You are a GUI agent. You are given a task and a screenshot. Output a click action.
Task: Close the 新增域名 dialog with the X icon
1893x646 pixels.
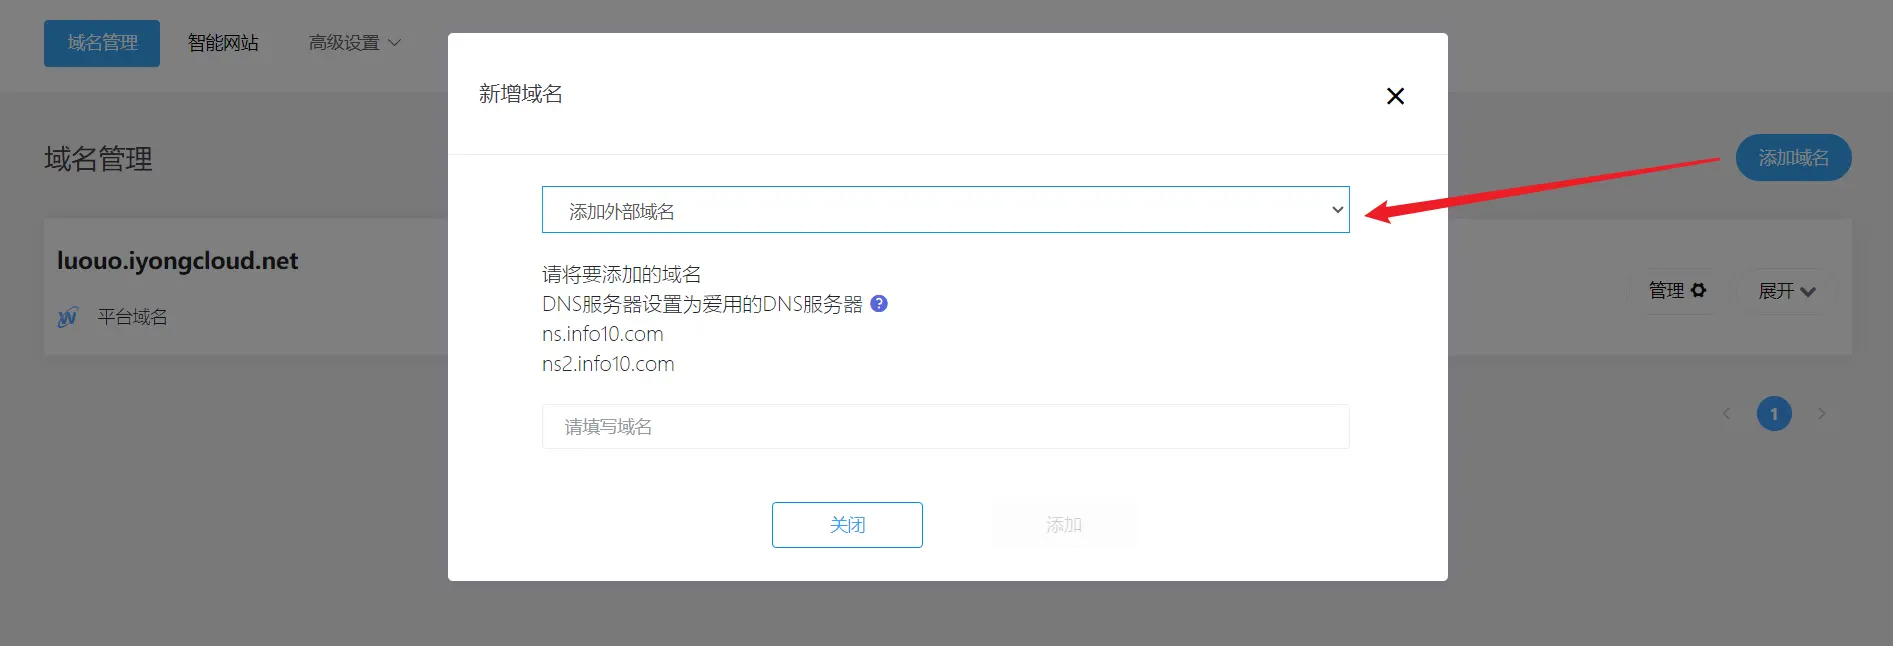click(x=1395, y=96)
